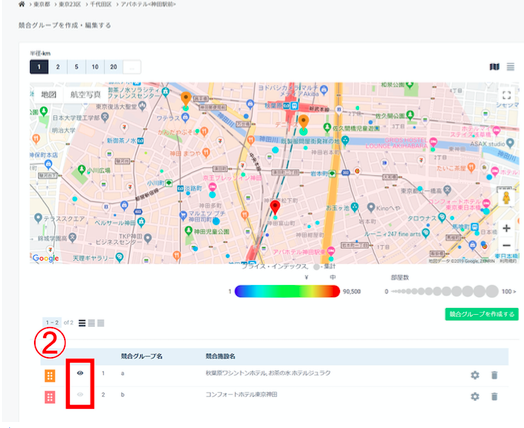
Task: Select radius 10 km button
Action: [x=95, y=67]
